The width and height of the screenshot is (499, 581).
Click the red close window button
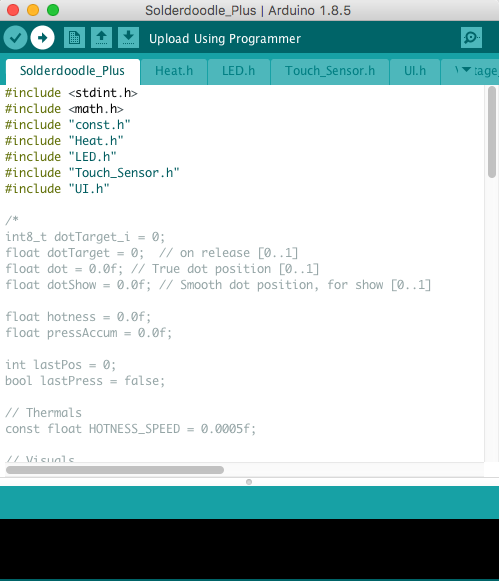pos(13,10)
